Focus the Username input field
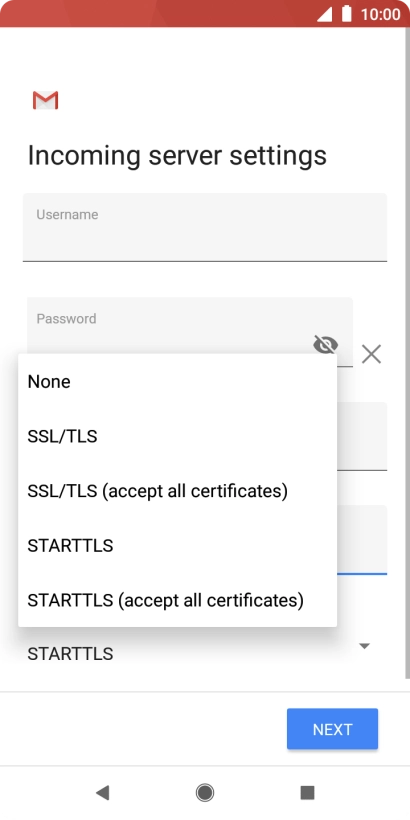Screen dimensions: 410x820 click(x=205, y=227)
